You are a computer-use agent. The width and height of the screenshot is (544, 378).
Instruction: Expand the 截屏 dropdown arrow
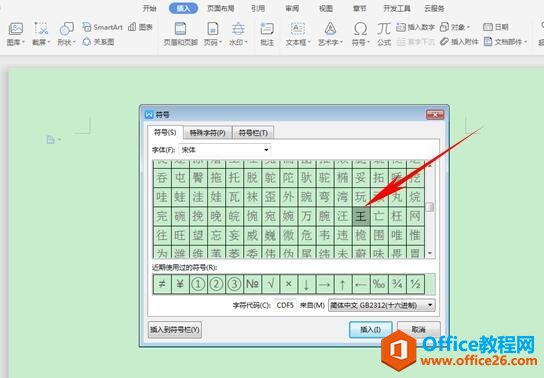[x=49, y=42]
